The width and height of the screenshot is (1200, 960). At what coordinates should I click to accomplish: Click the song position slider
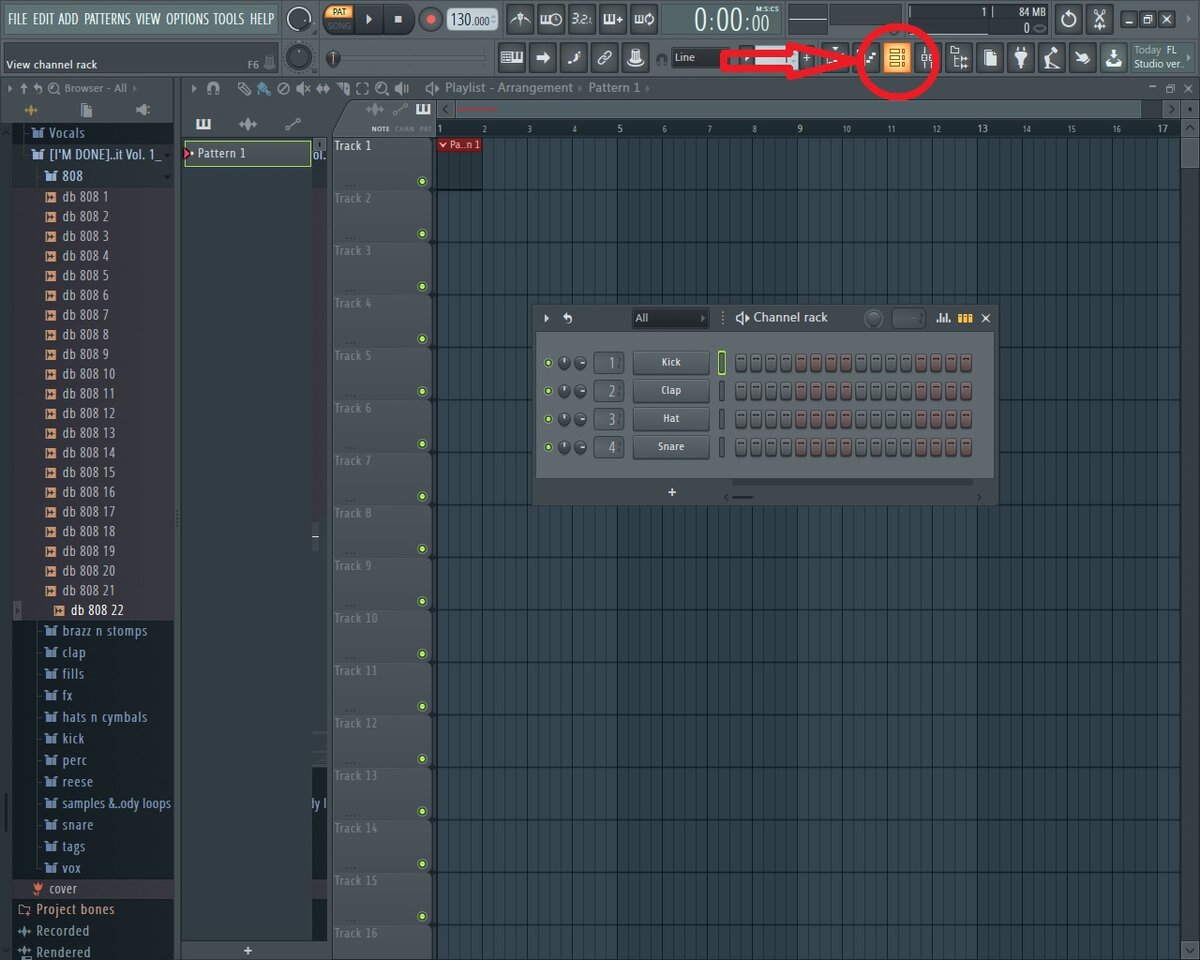click(410, 59)
